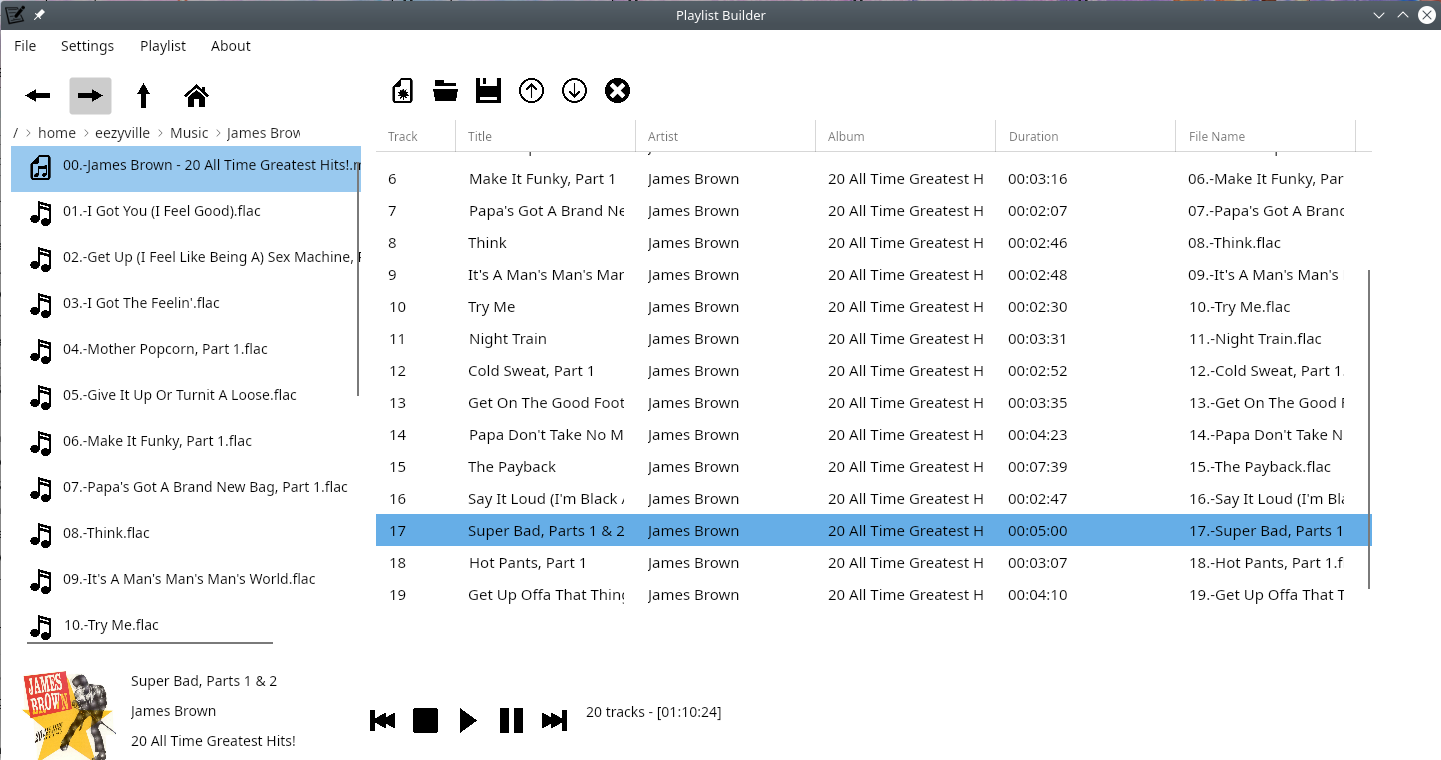Go to root '/' in the breadcrumb
Image resolution: width=1441 pixels, height=760 pixels.
pos(15,133)
